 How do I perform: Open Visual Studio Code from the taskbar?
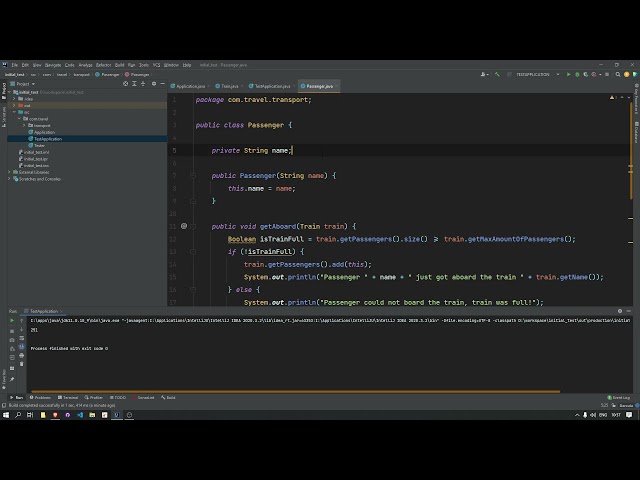[80, 415]
